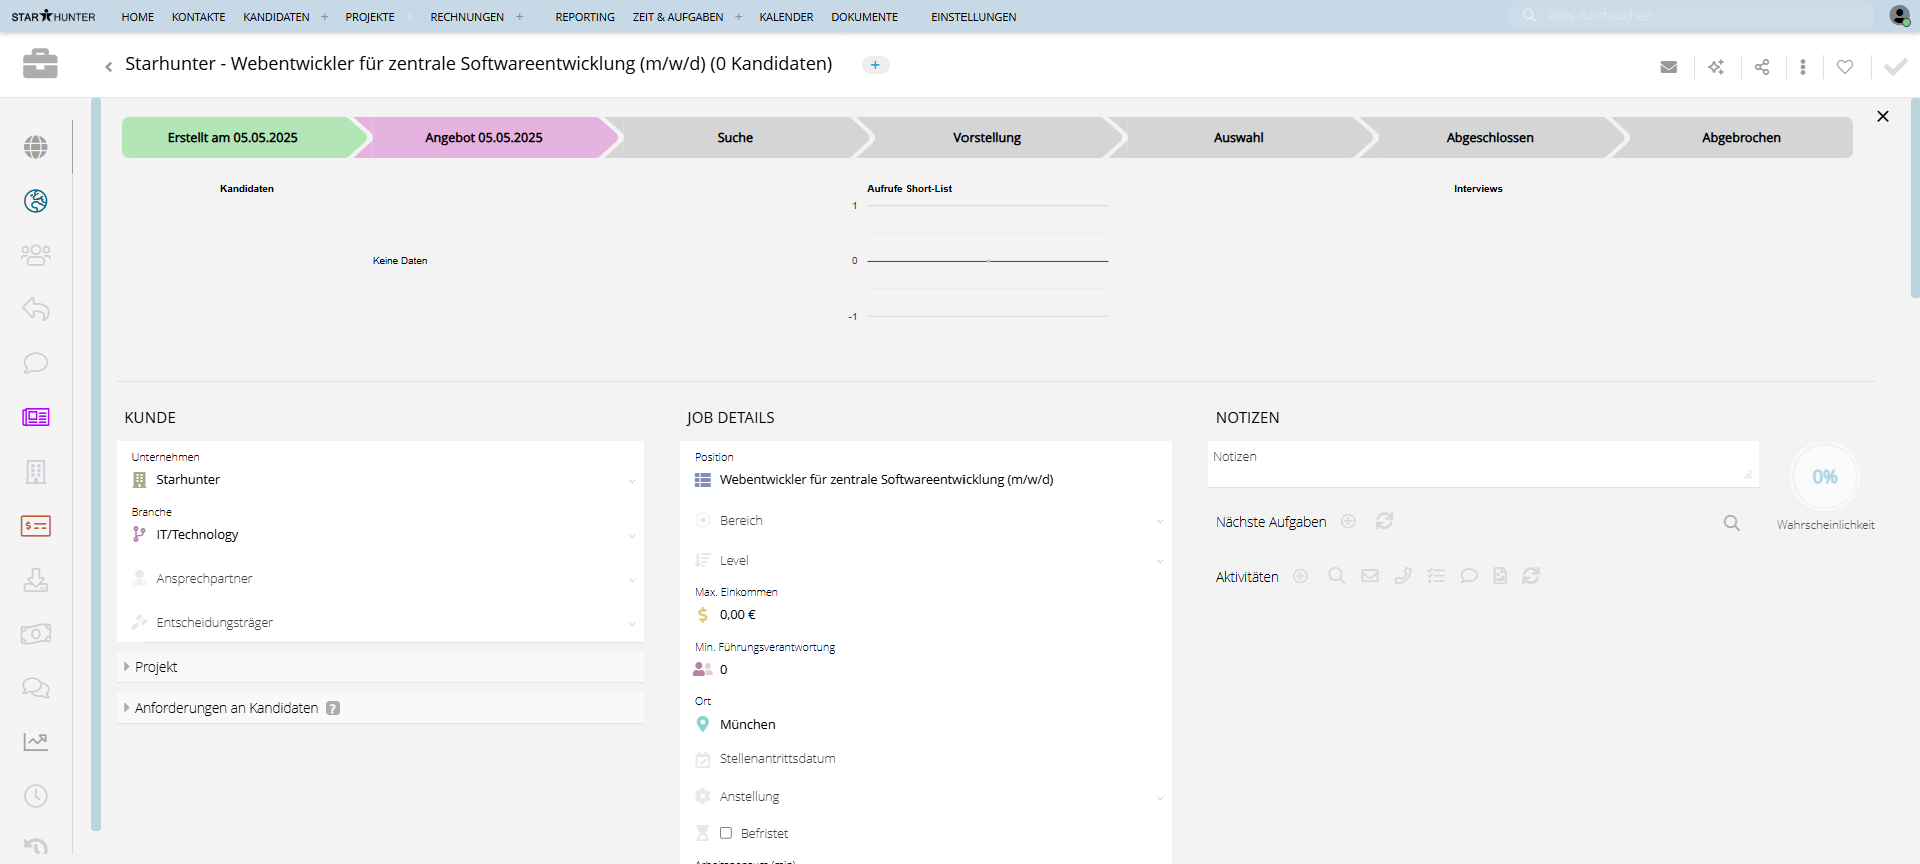Click the blue plus button beside title

(x=875, y=65)
